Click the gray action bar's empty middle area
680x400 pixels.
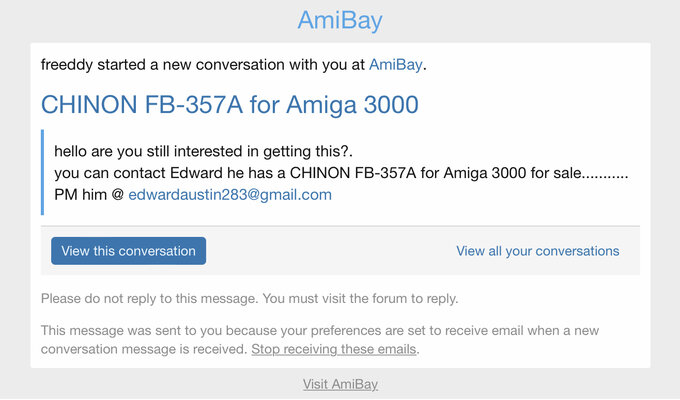[x=330, y=251]
